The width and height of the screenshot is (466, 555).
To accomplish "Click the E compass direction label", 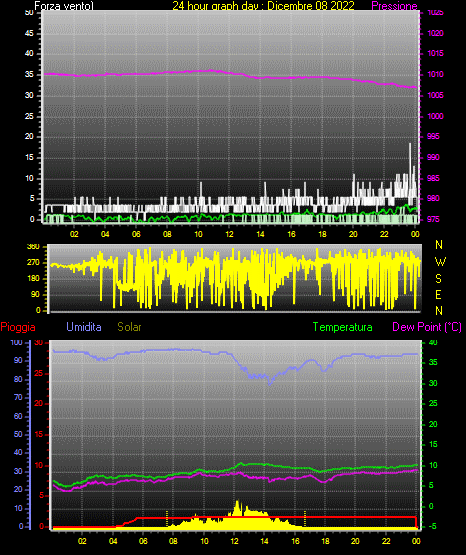I will pos(438,294).
